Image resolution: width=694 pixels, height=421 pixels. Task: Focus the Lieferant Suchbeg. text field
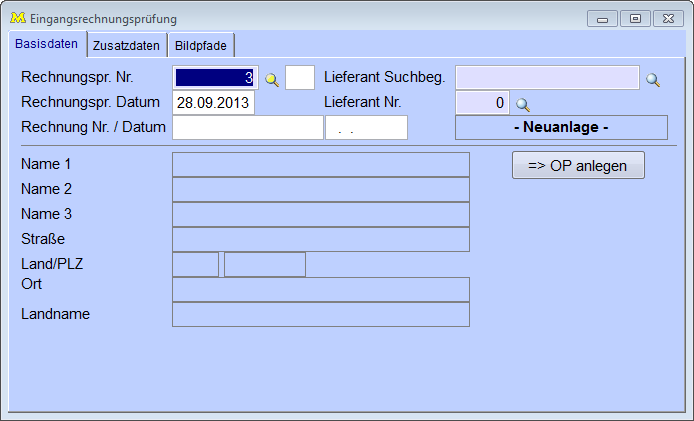[x=547, y=78]
